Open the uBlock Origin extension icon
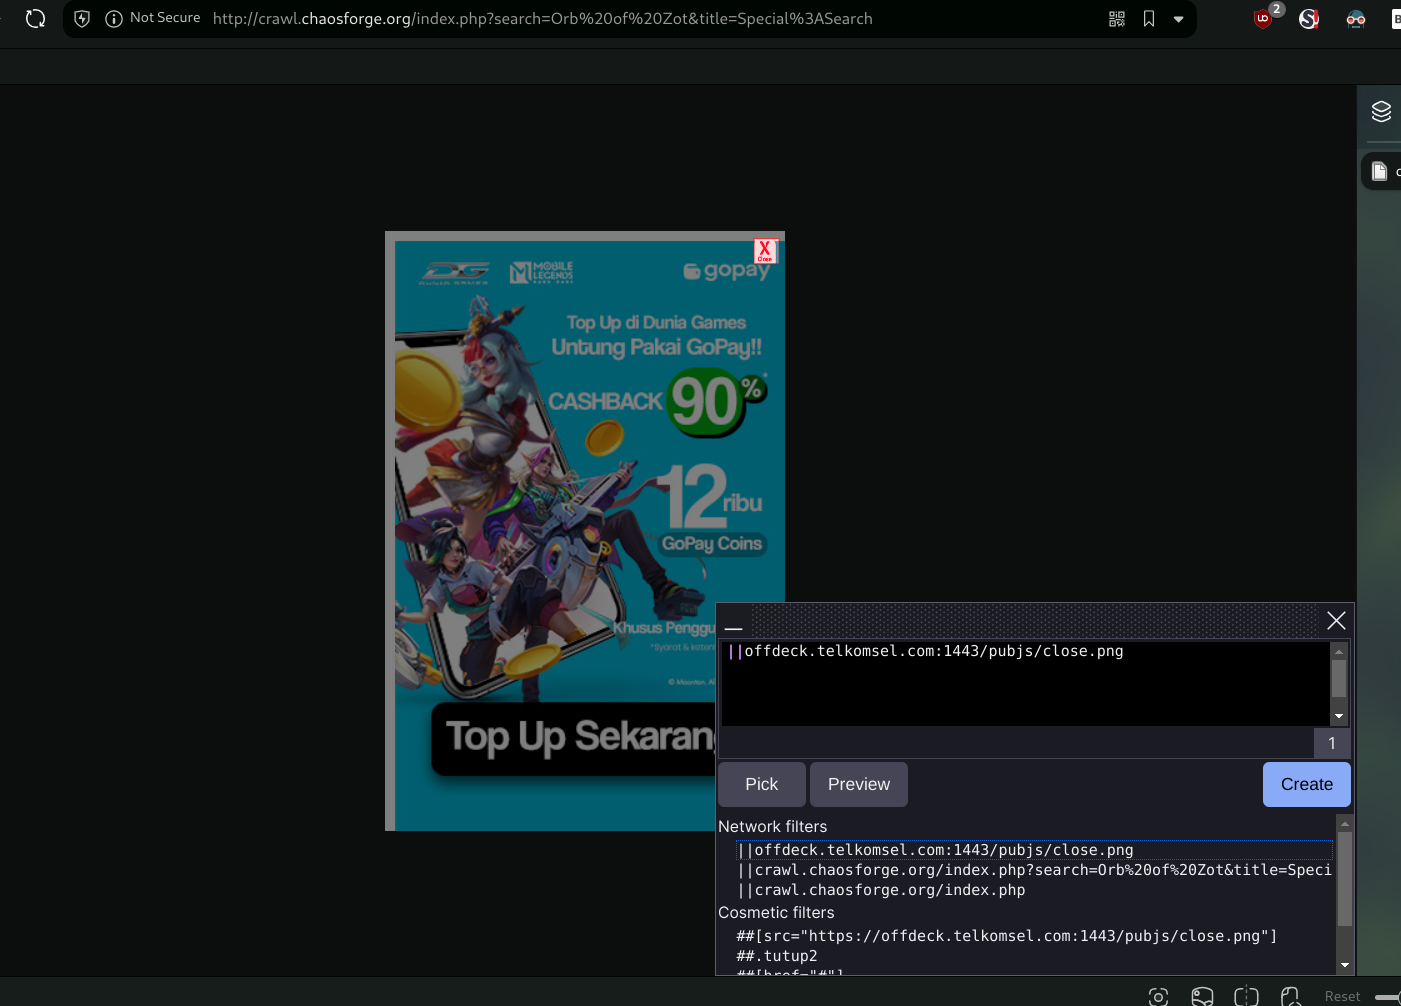This screenshot has height=1006, width=1401. click(1263, 18)
